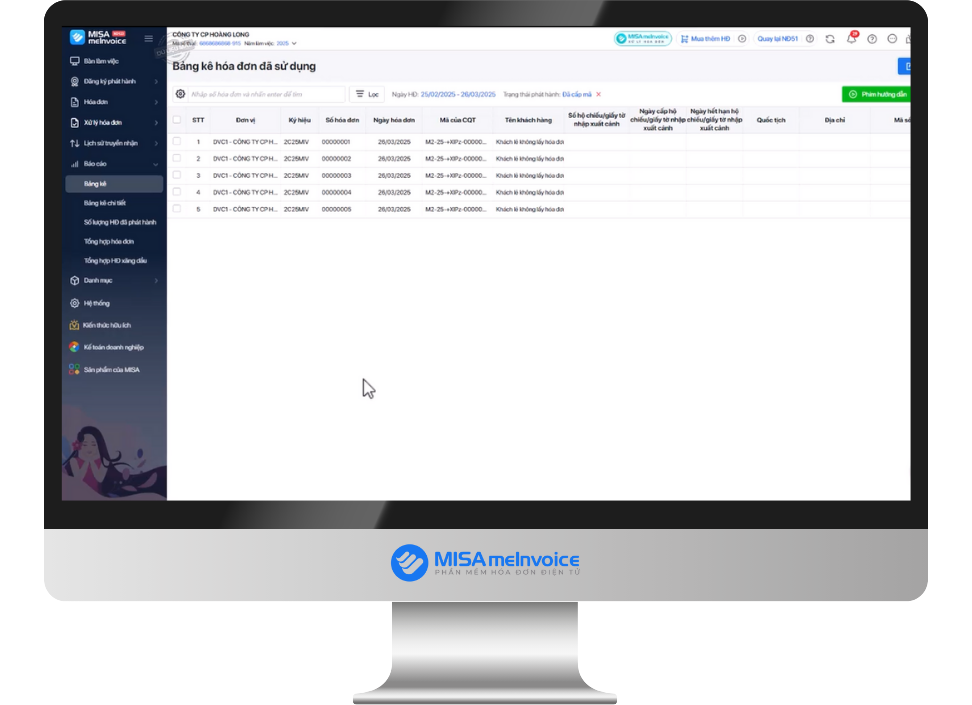
Task: Tick the select-all checkbox in table header
Action: [x=177, y=120]
